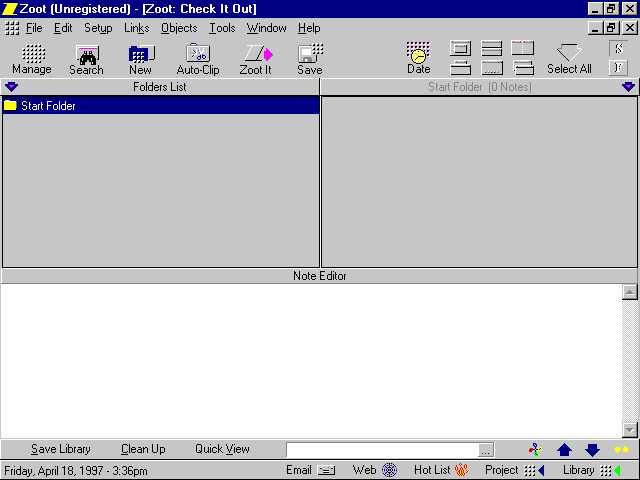Click the Email icon in status bar
Image resolution: width=640 pixels, height=480 pixels.
pyautogui.click(x=327, y=470)
